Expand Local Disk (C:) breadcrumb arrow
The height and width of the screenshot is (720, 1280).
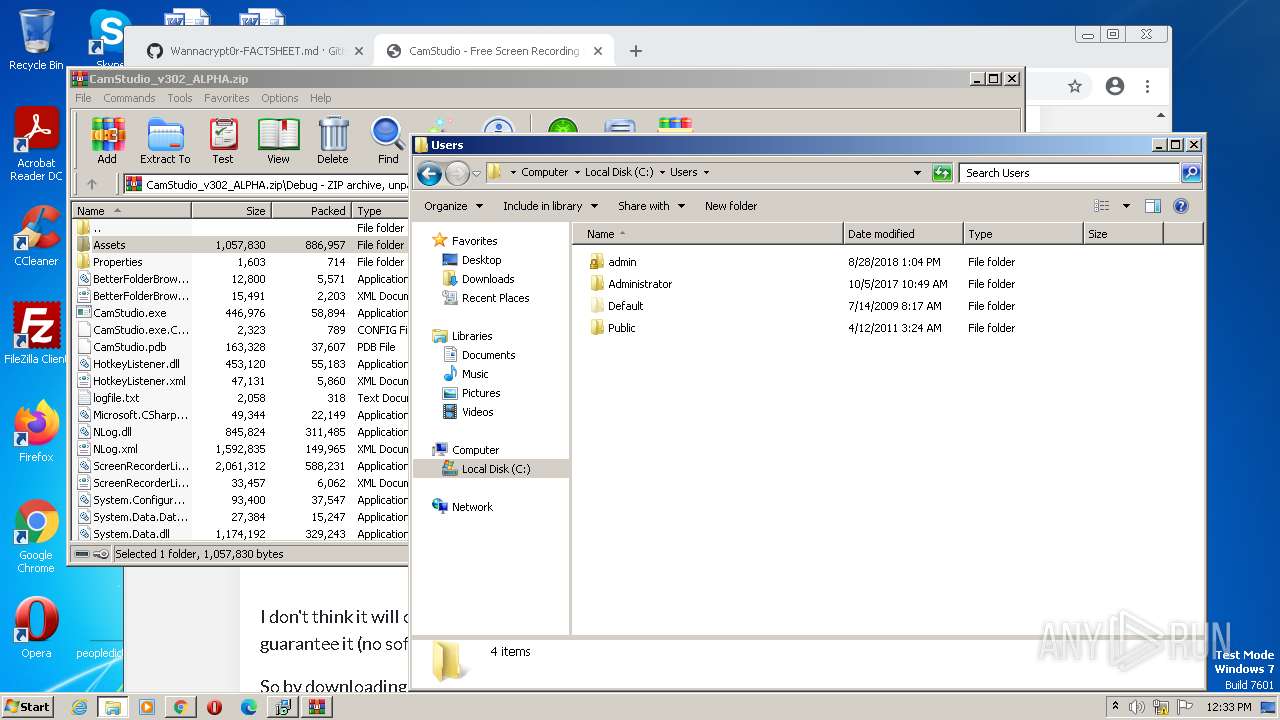click(660, 172)
